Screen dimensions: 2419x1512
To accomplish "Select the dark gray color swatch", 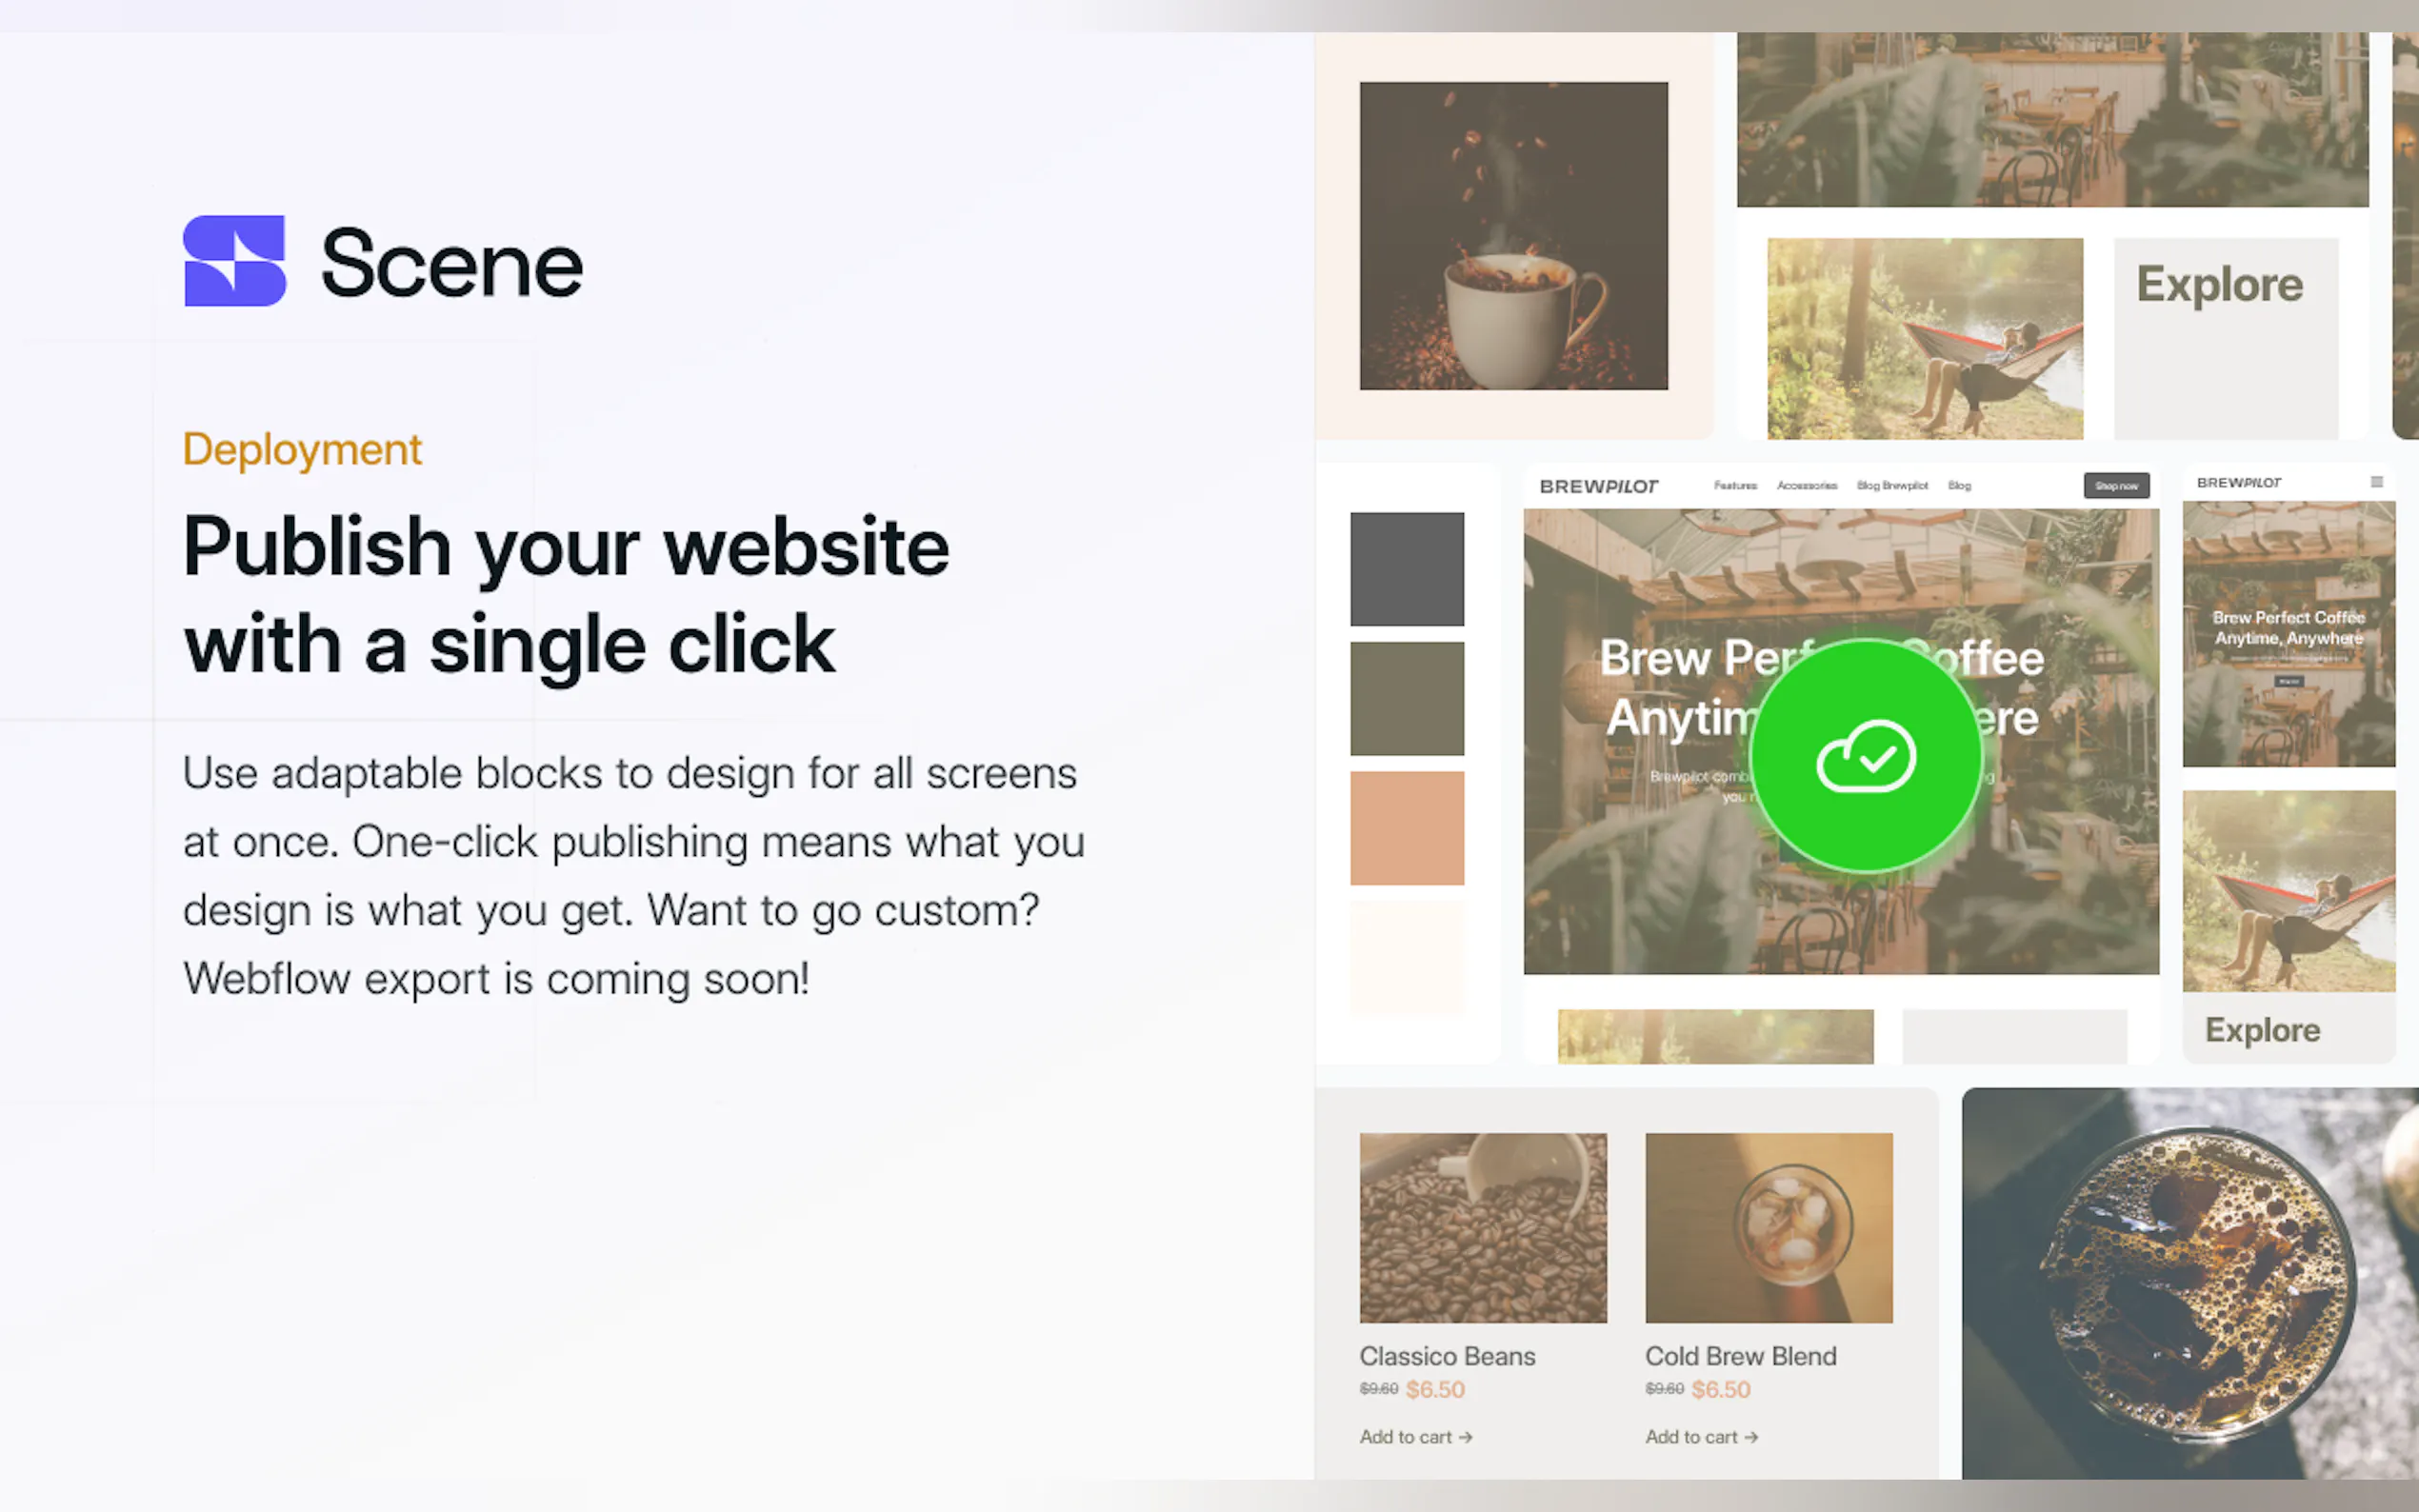I will click(x=1407, y=569).
